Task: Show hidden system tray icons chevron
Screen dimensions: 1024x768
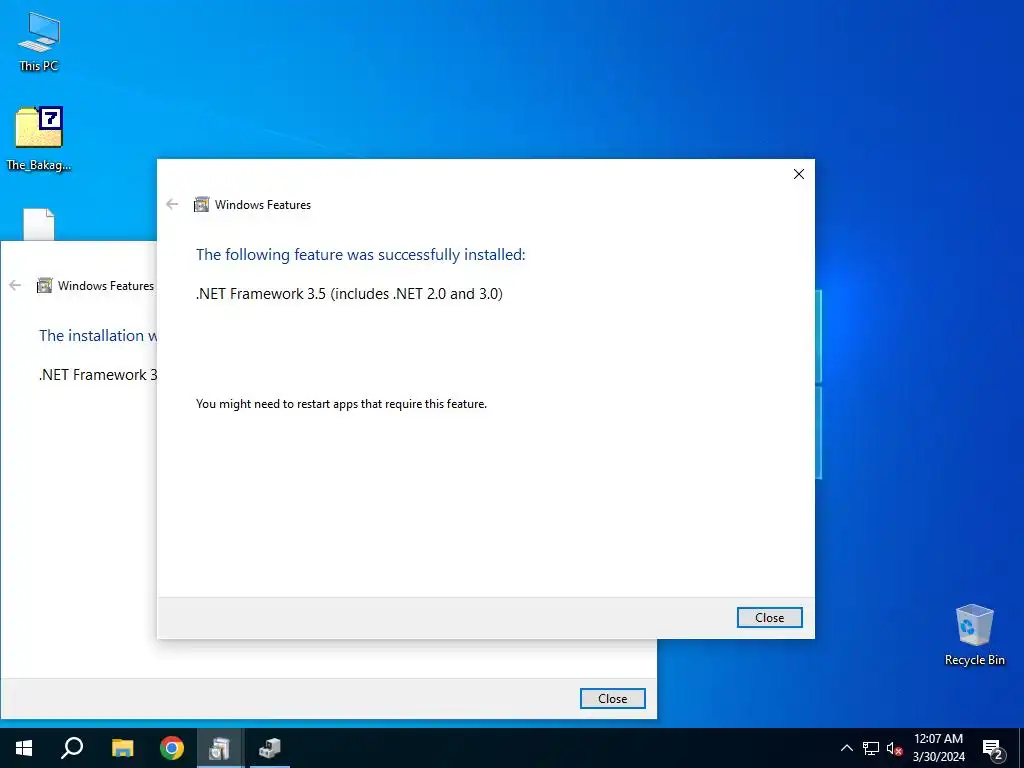Action: click(846, 748)
